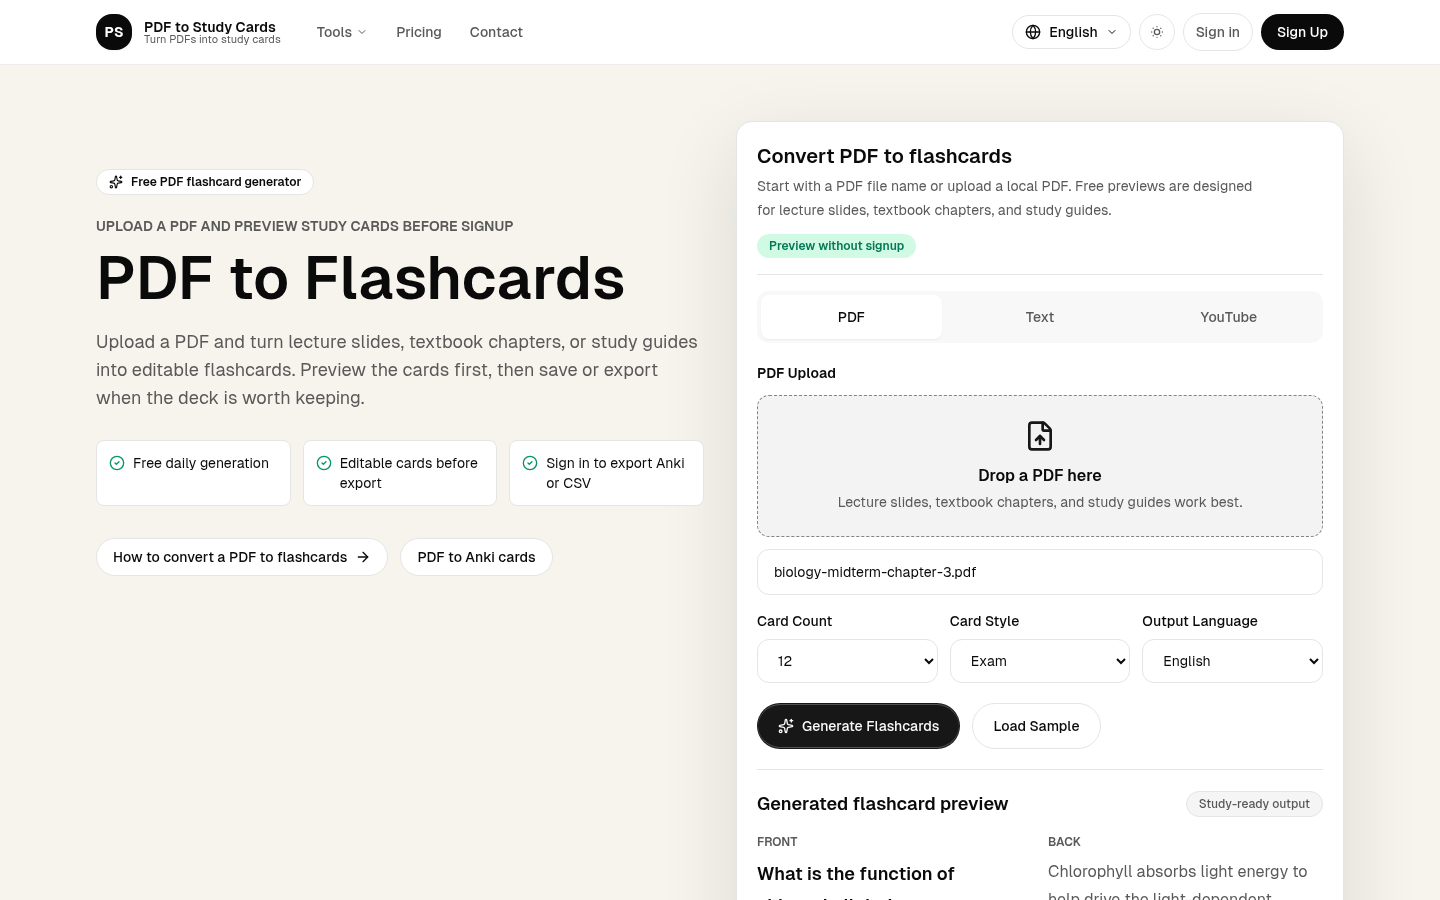Expand the Tools menu
The height and width of the screenshot is (900, 1440).
click(x=342, y=32)
